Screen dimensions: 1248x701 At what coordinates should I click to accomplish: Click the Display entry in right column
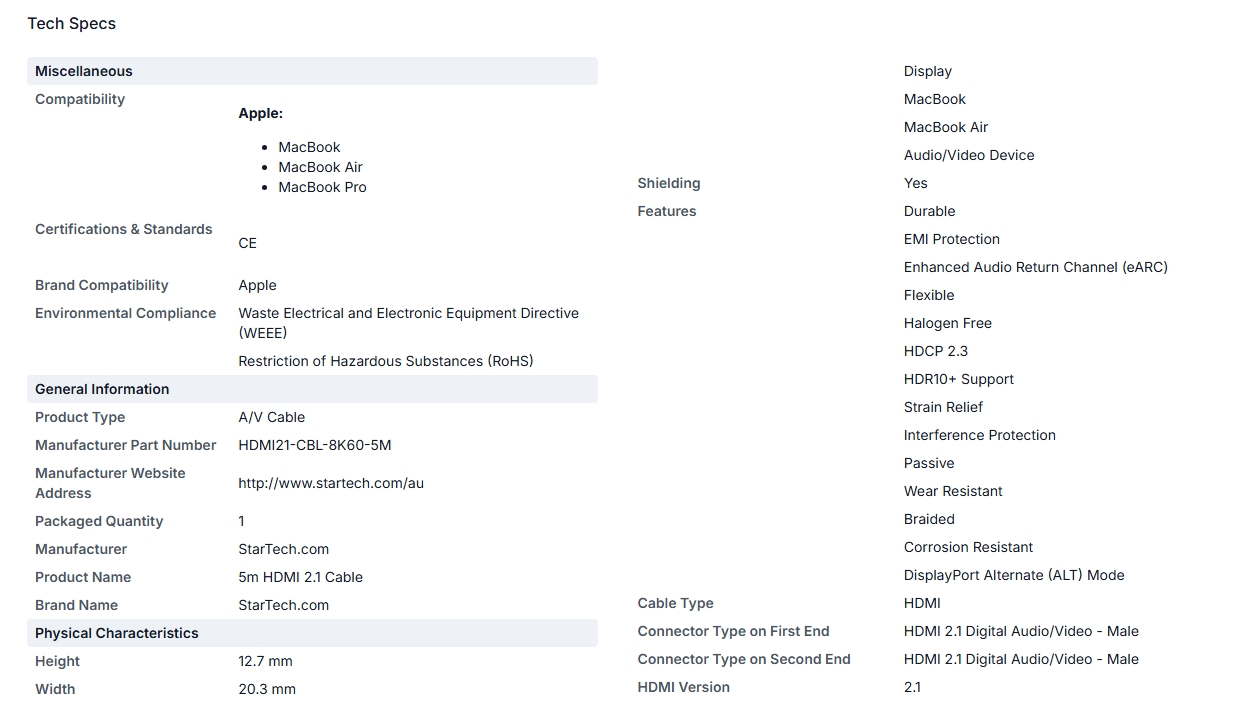(x=928, y=71)
